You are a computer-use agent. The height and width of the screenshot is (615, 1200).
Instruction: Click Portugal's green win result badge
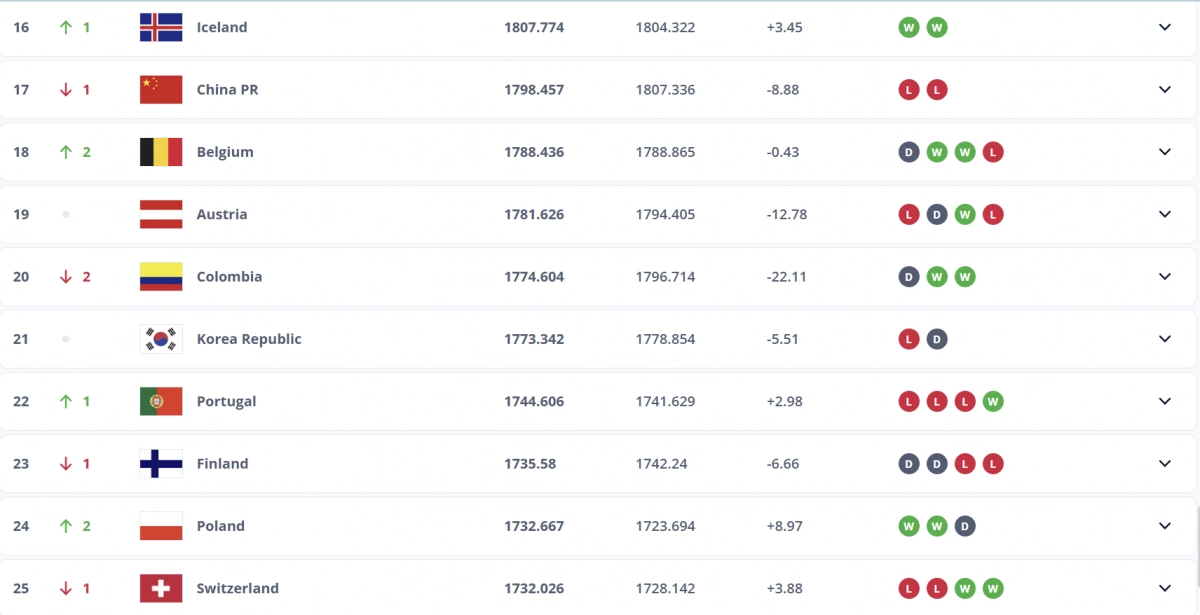(993, 401)
